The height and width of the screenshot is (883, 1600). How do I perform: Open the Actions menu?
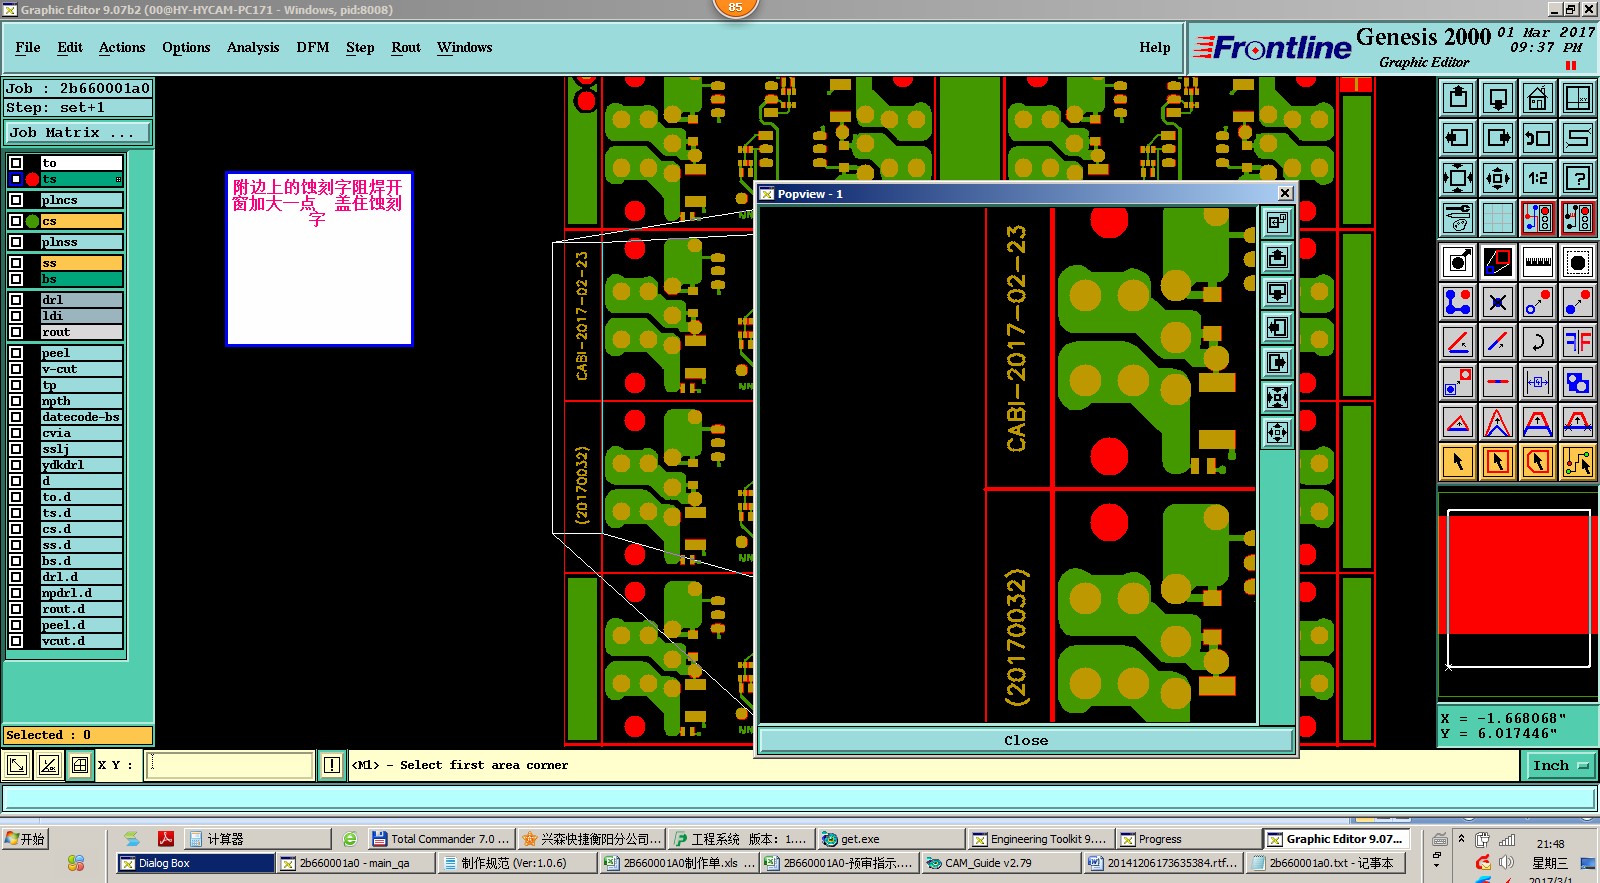(122, 47)
